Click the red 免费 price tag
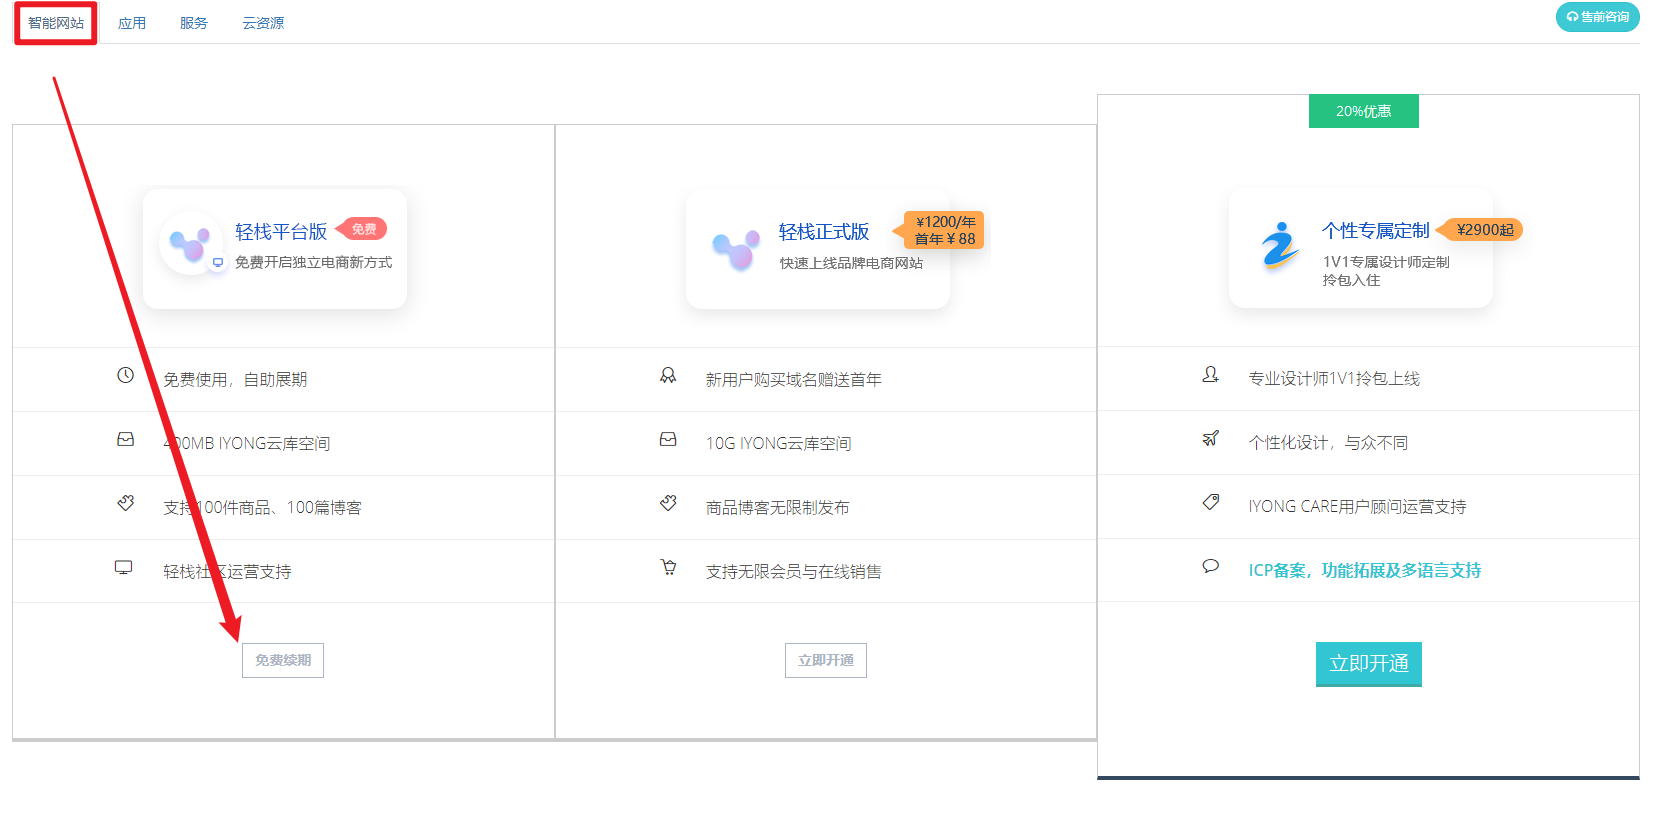 click(362, 229)
